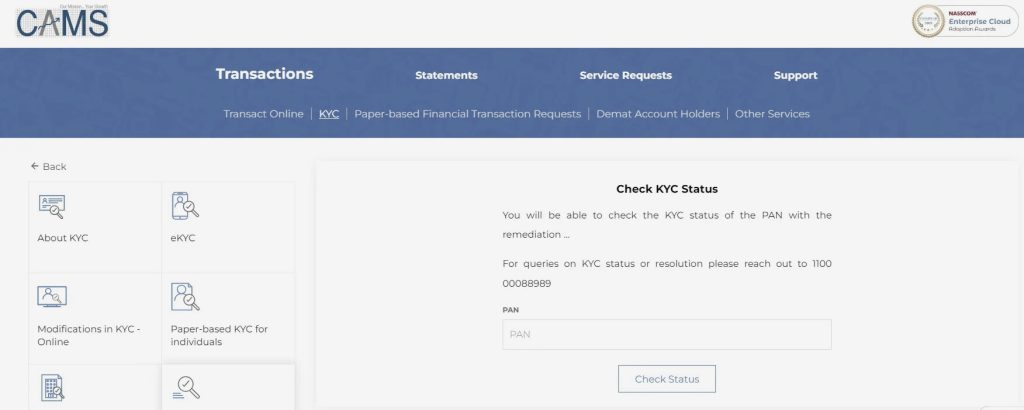The width and height of the screenshot is (1024, 410).
Task: Go back using the Back arrow
Action: point(48,166)
